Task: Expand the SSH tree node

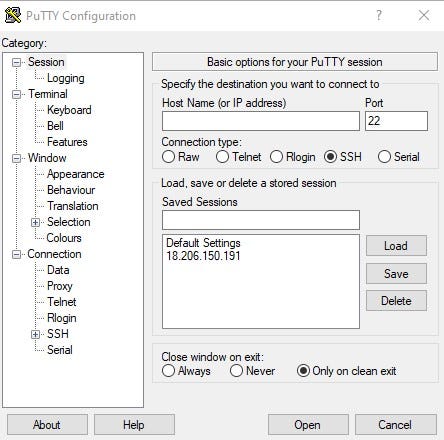Action: 35,334
